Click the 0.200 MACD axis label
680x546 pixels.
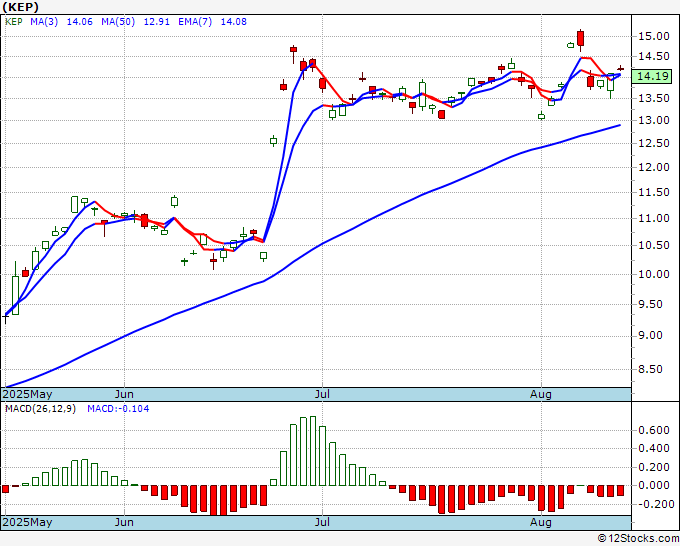click(x=654, y=467)
